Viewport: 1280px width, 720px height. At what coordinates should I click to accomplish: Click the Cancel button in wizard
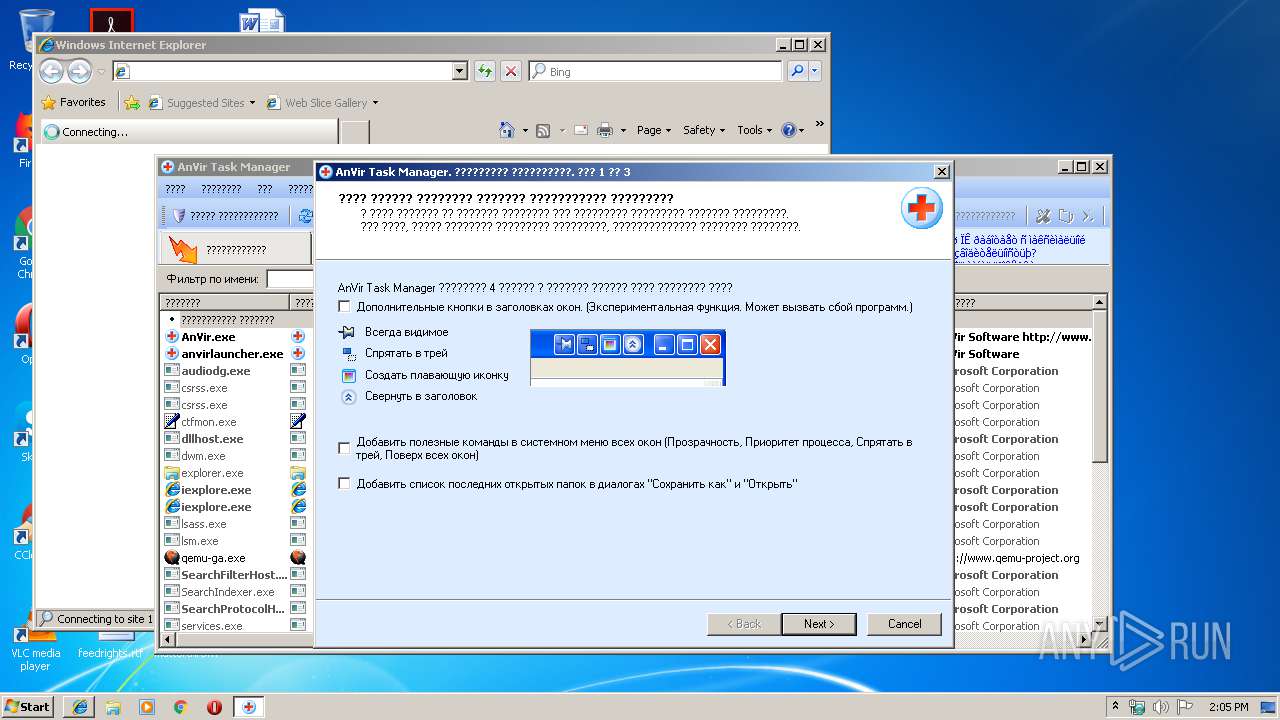coord(905,624)
